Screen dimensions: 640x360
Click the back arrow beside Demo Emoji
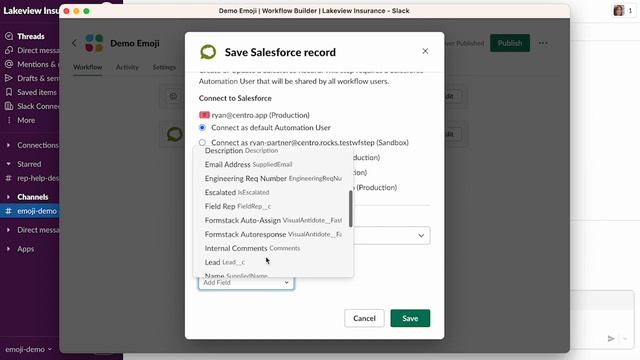coord(74,43)
